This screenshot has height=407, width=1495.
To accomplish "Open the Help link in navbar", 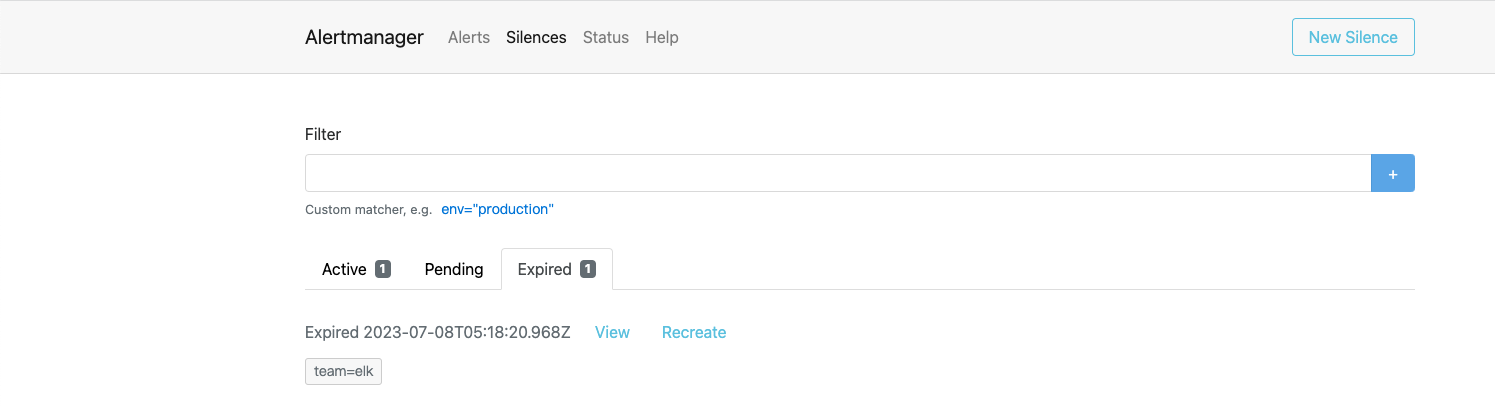I will pos(662,37).
